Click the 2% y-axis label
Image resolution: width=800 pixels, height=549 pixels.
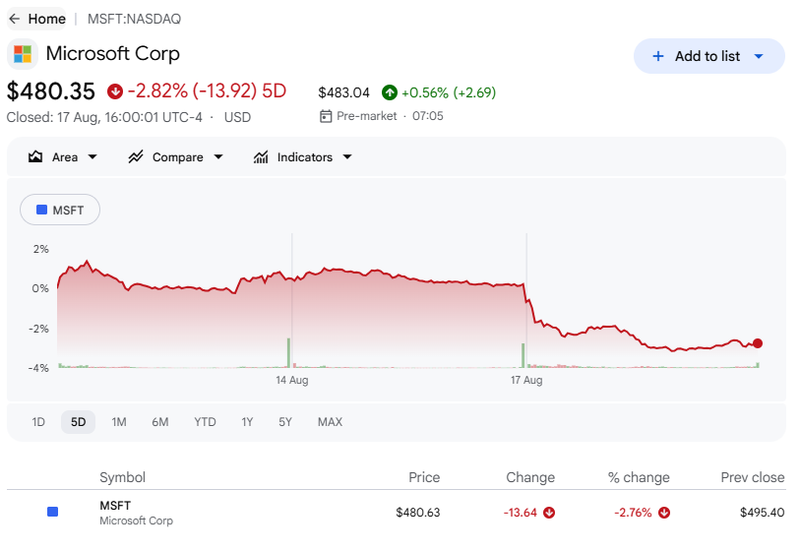pyautogui.click(x=41, y=249)
